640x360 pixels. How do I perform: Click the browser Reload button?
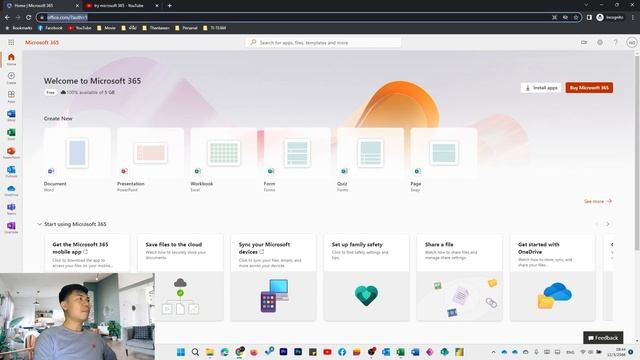tap(28, 17)
